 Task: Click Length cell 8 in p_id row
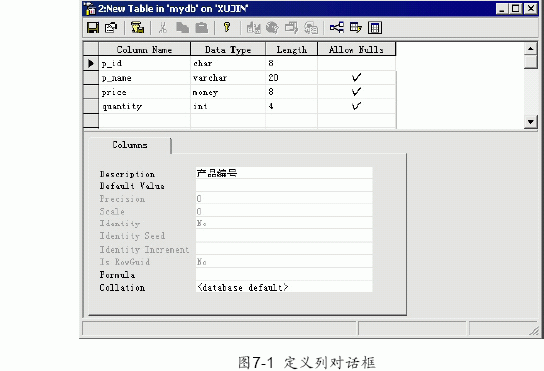tap(291, 63)
